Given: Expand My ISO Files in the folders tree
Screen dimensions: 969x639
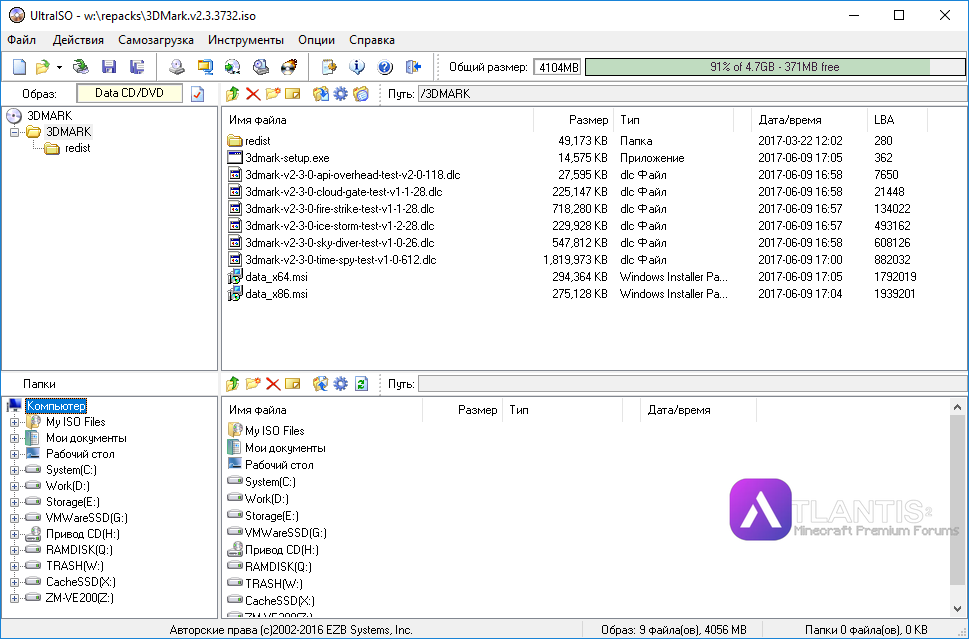Looking at the screenshot, I should point(14,422).
